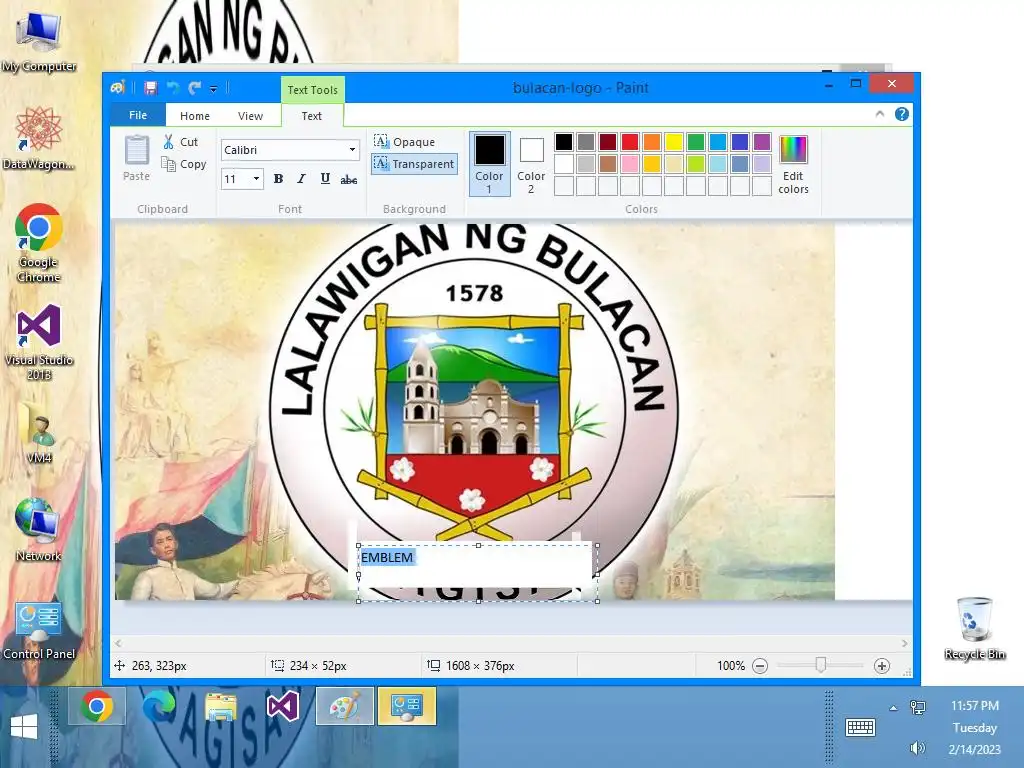Image resolution: width=1024 pixels, height=768 pixels.
Task: Toggle bold formatting
Action: pos(278,179)
